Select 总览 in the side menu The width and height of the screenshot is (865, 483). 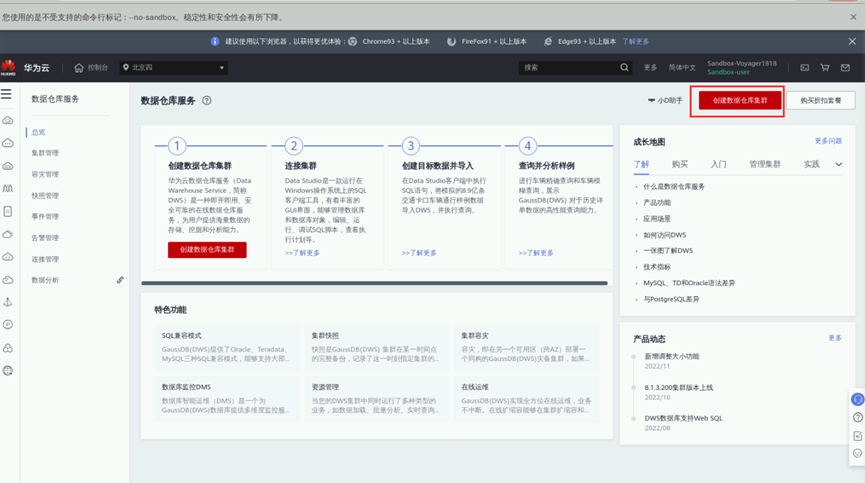click(38, 132)
